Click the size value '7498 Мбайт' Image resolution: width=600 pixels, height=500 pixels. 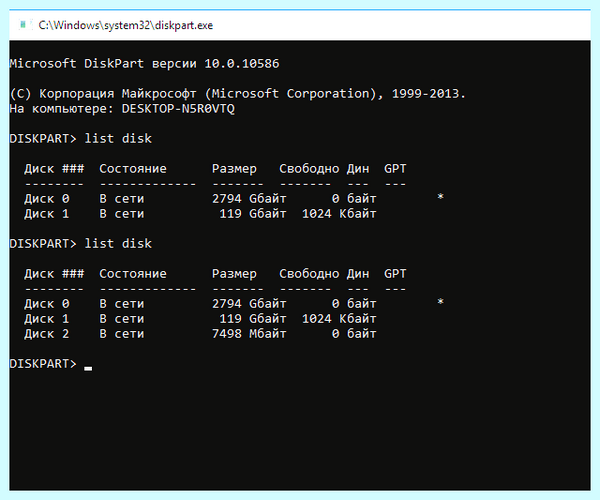coord(249,334)
